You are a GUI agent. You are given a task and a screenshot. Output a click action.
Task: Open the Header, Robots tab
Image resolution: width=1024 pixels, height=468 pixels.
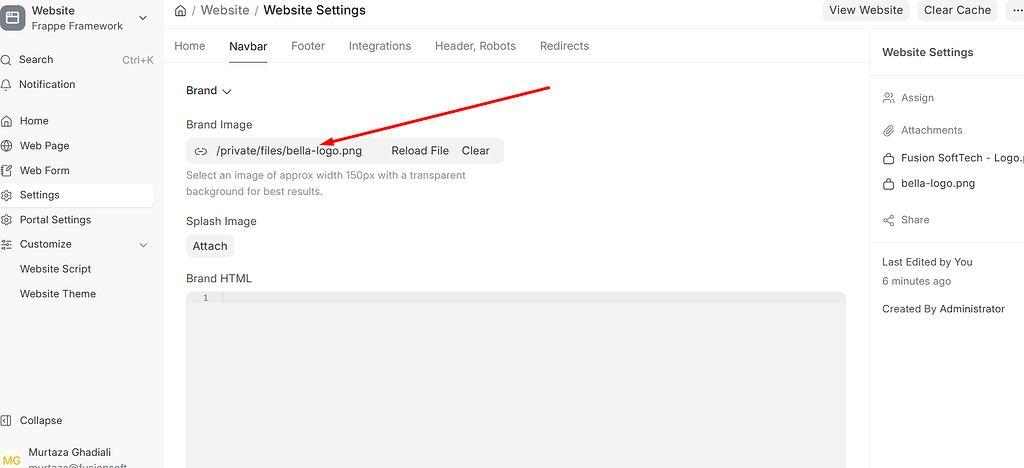coord(475,46)
